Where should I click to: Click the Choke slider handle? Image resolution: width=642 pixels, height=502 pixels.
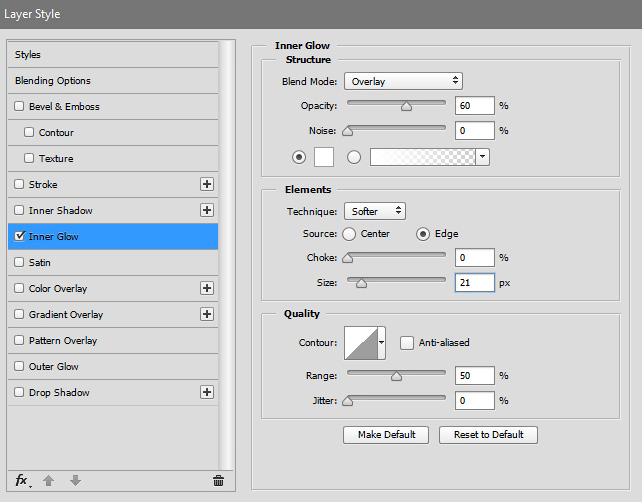coord(348,258)
